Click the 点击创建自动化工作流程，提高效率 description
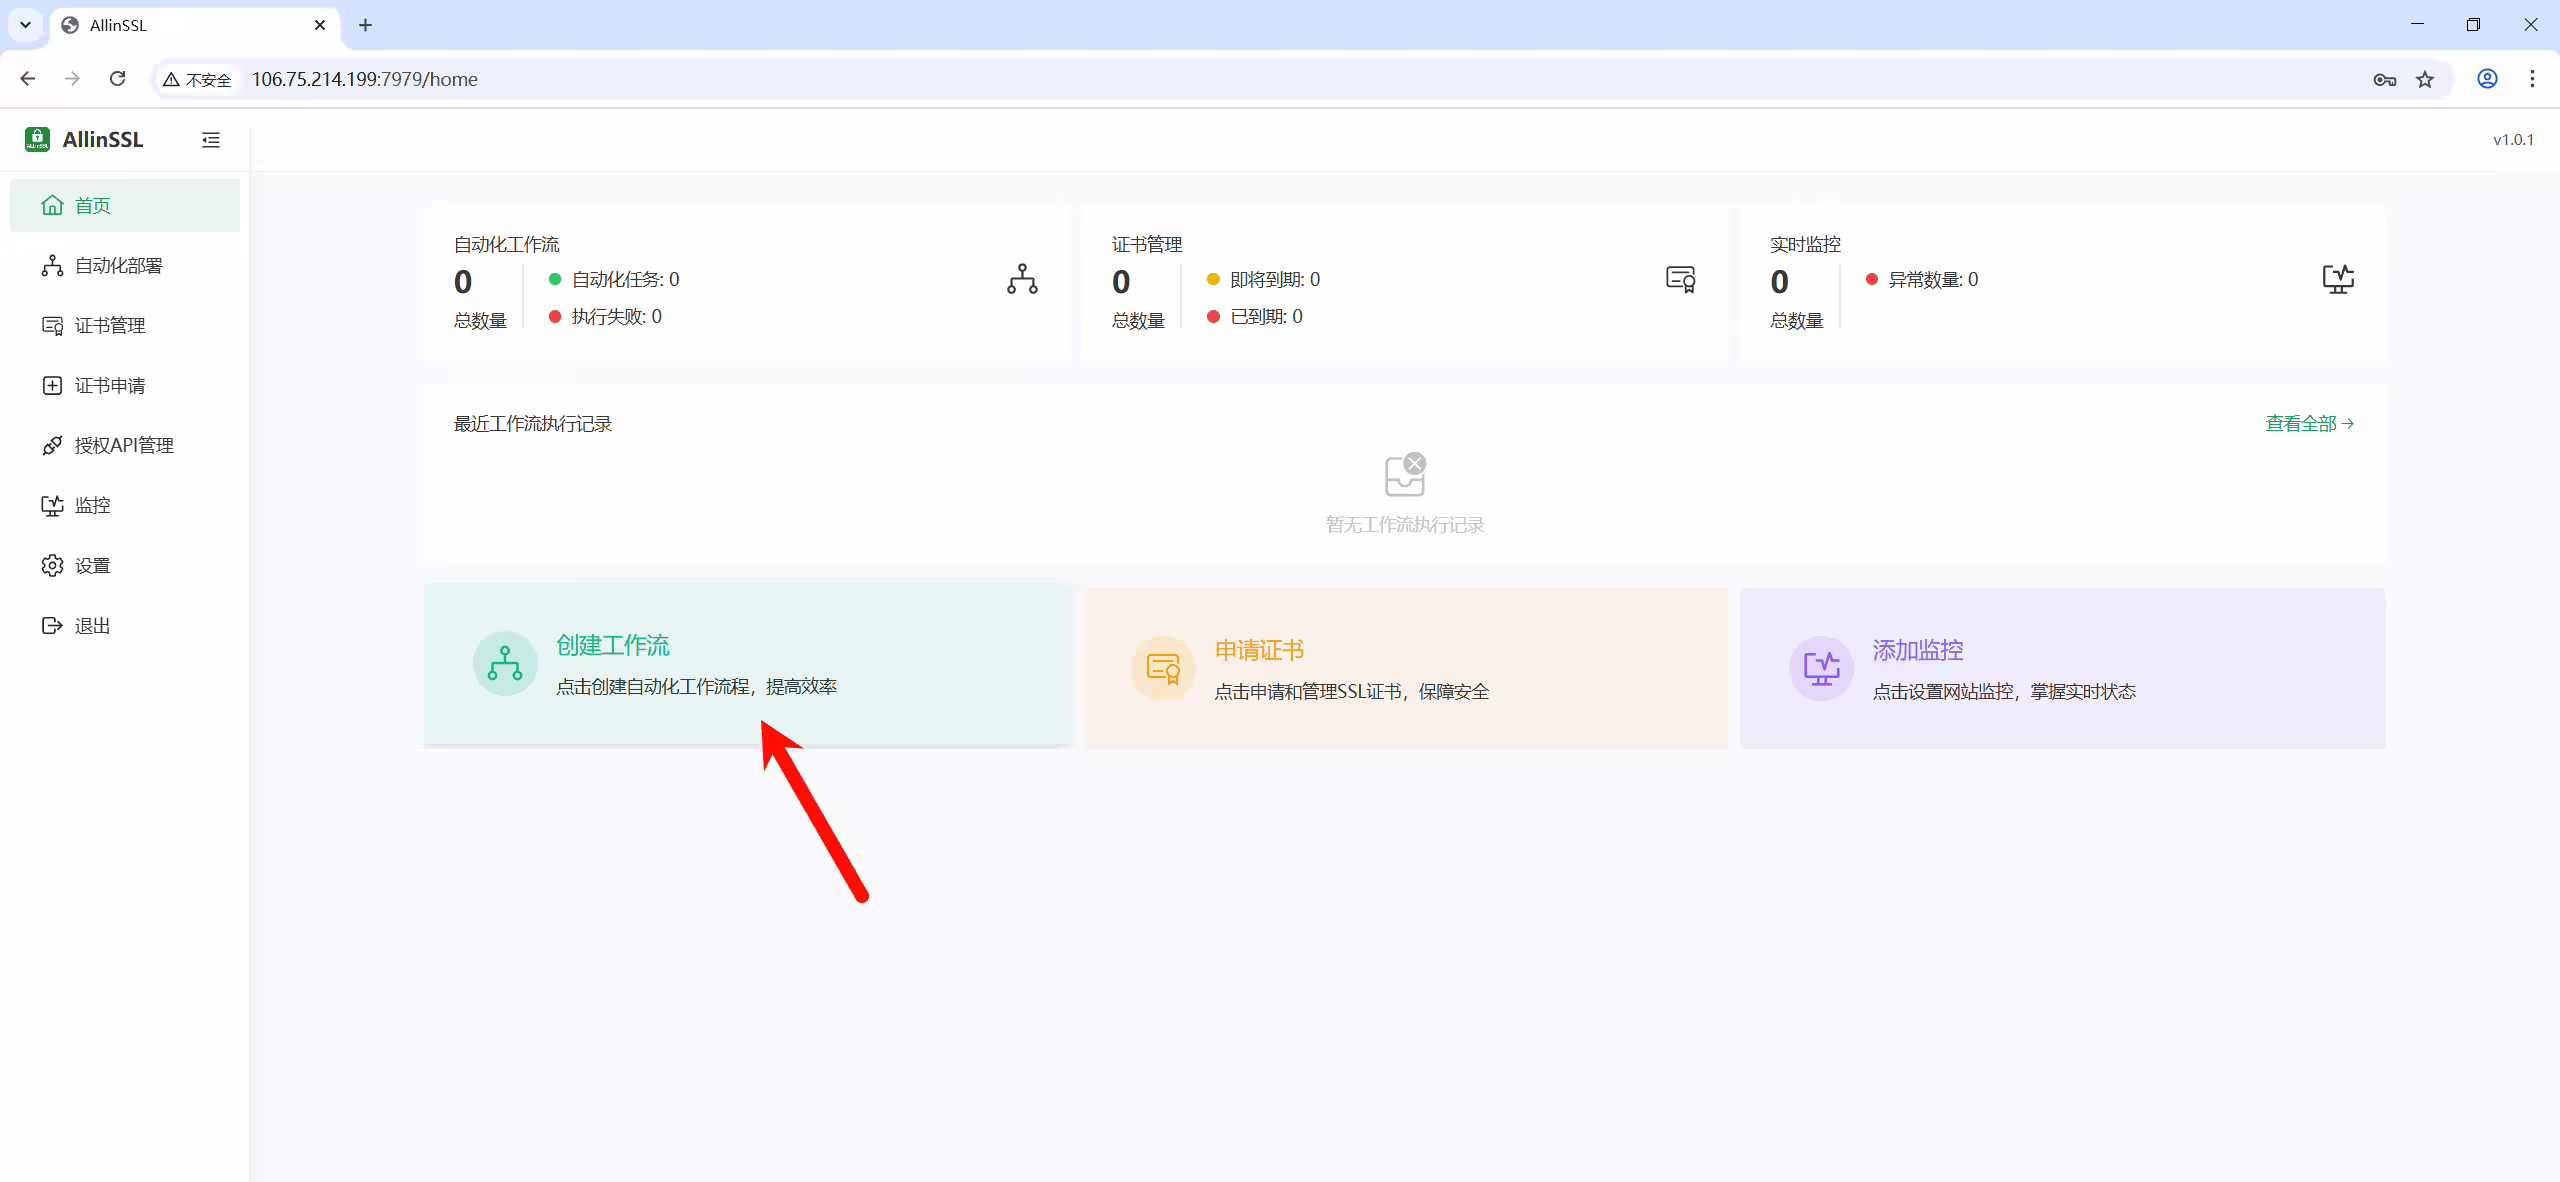 (x=697, y=687)
